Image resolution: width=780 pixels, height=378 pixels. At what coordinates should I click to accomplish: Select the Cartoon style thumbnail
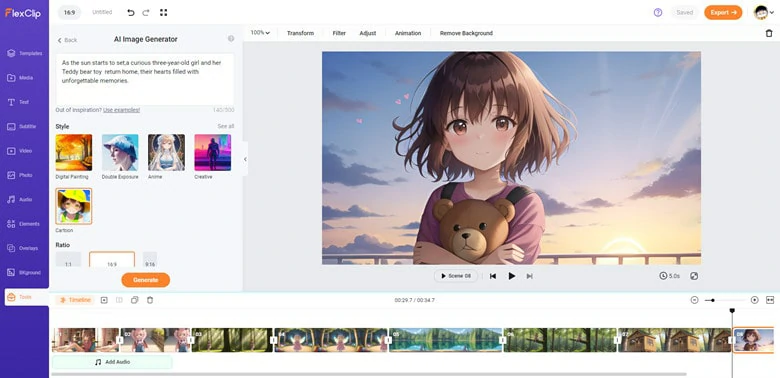pyautogui.click(x=74, y=206)
